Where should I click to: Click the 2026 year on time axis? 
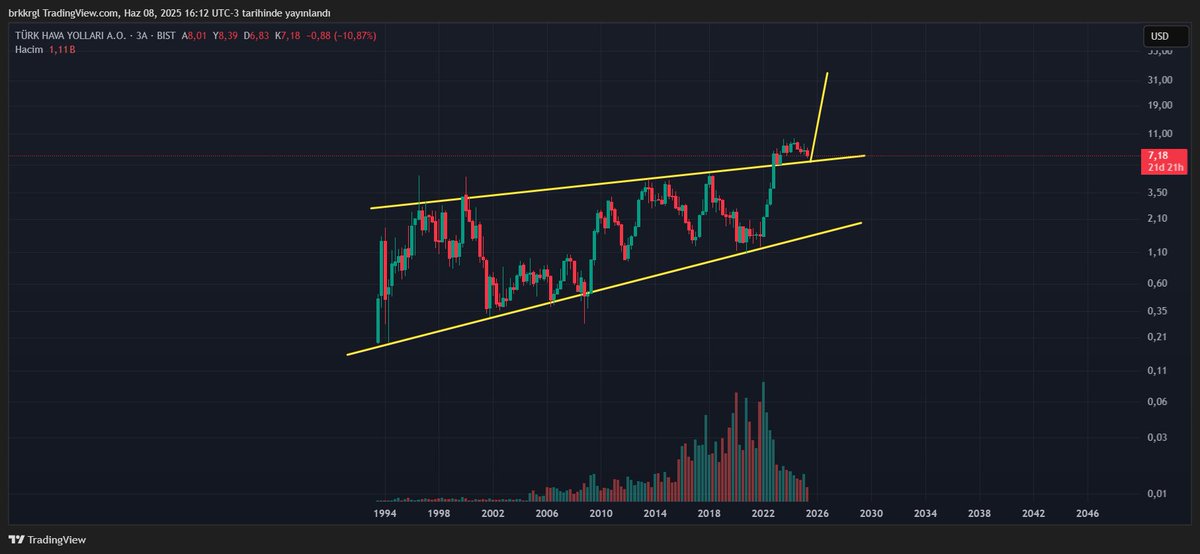[817, 513]
